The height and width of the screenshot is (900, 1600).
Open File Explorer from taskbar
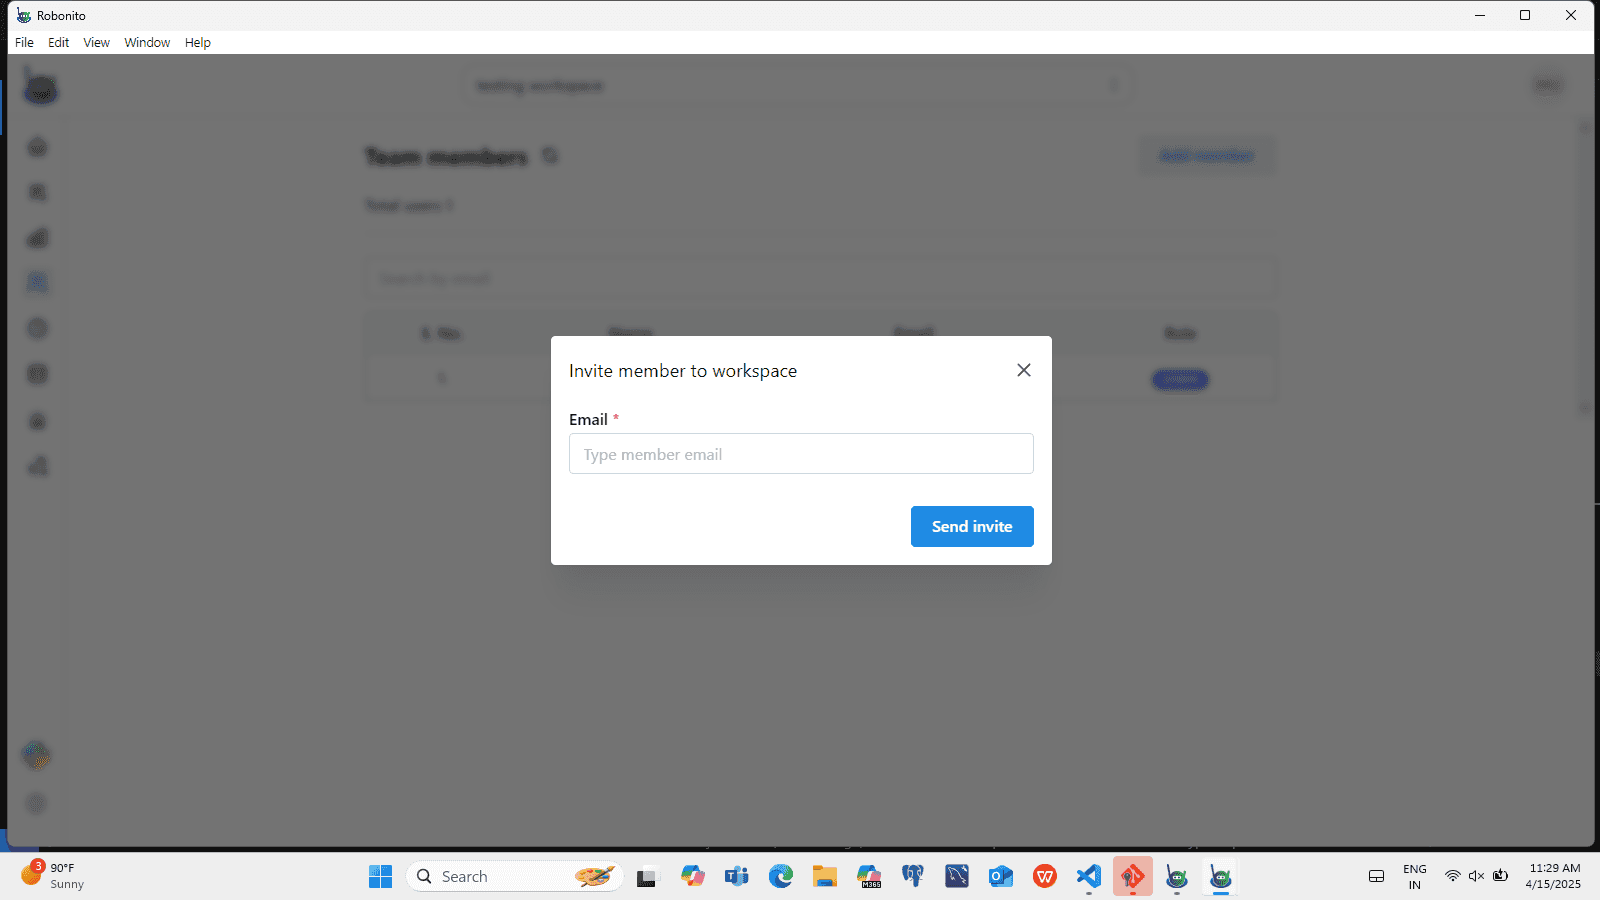pos(825,877)
